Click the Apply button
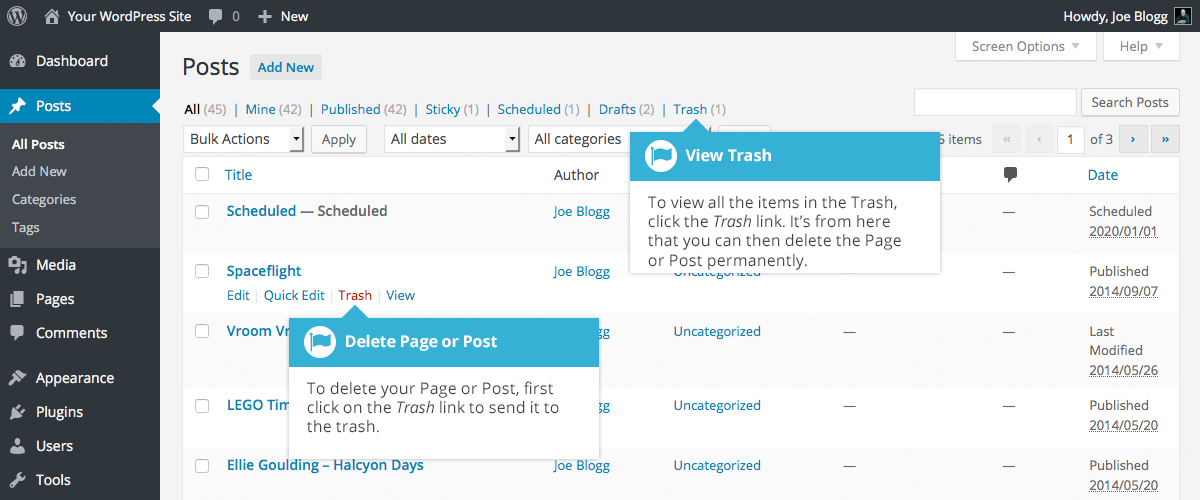 tap(339, 139)
